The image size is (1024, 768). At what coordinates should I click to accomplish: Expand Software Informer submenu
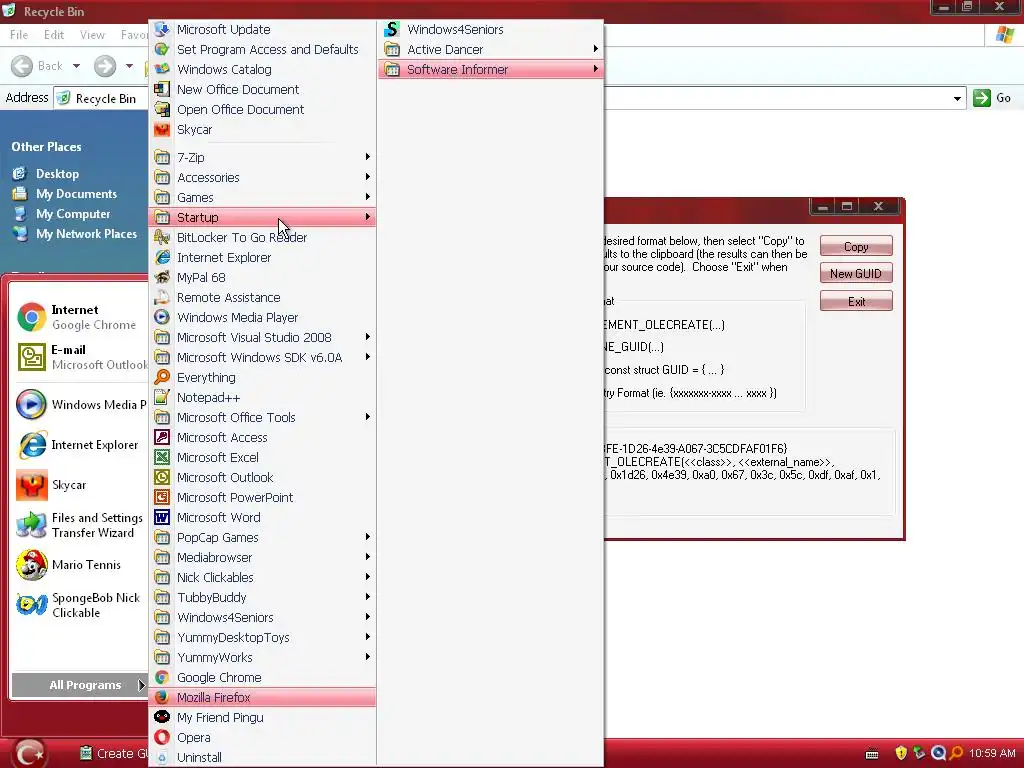click(x=491, y=70)
